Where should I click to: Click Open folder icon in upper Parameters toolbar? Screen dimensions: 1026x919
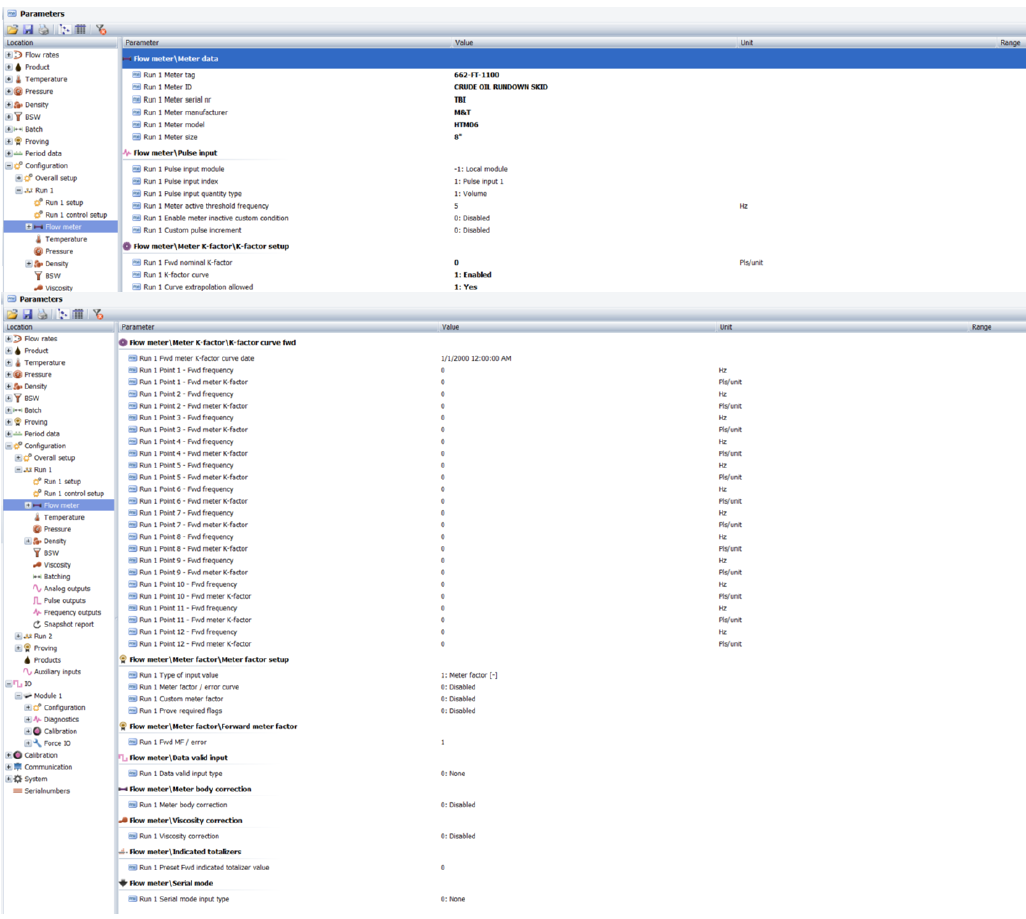click(12, 29)
